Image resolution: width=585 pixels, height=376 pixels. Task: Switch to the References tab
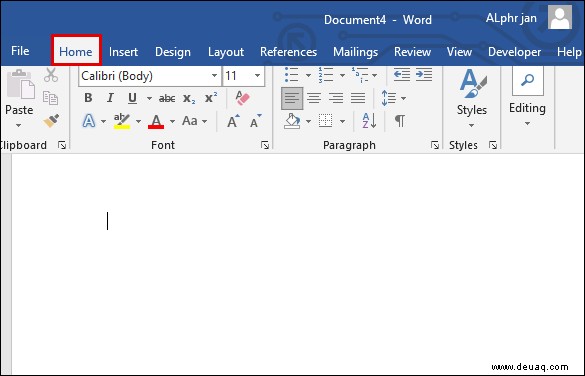tap(288, 52)
